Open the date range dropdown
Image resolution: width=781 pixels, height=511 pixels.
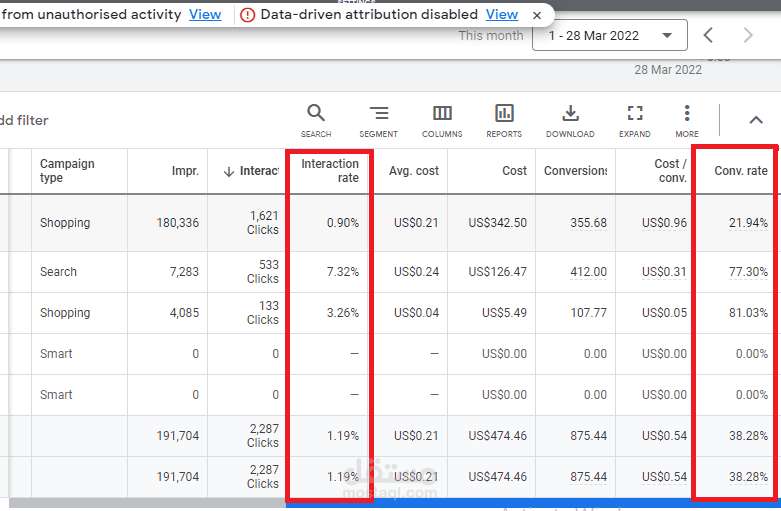[x=610, y=35]
